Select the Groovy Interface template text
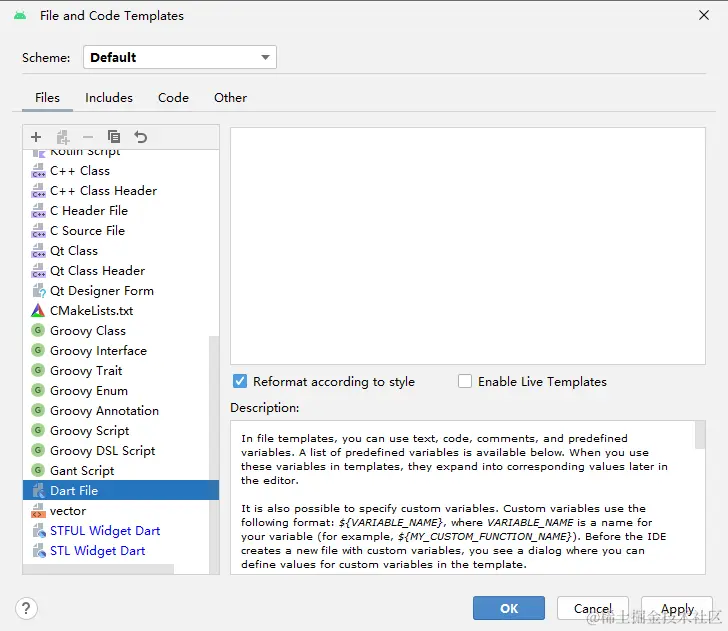 98,351
